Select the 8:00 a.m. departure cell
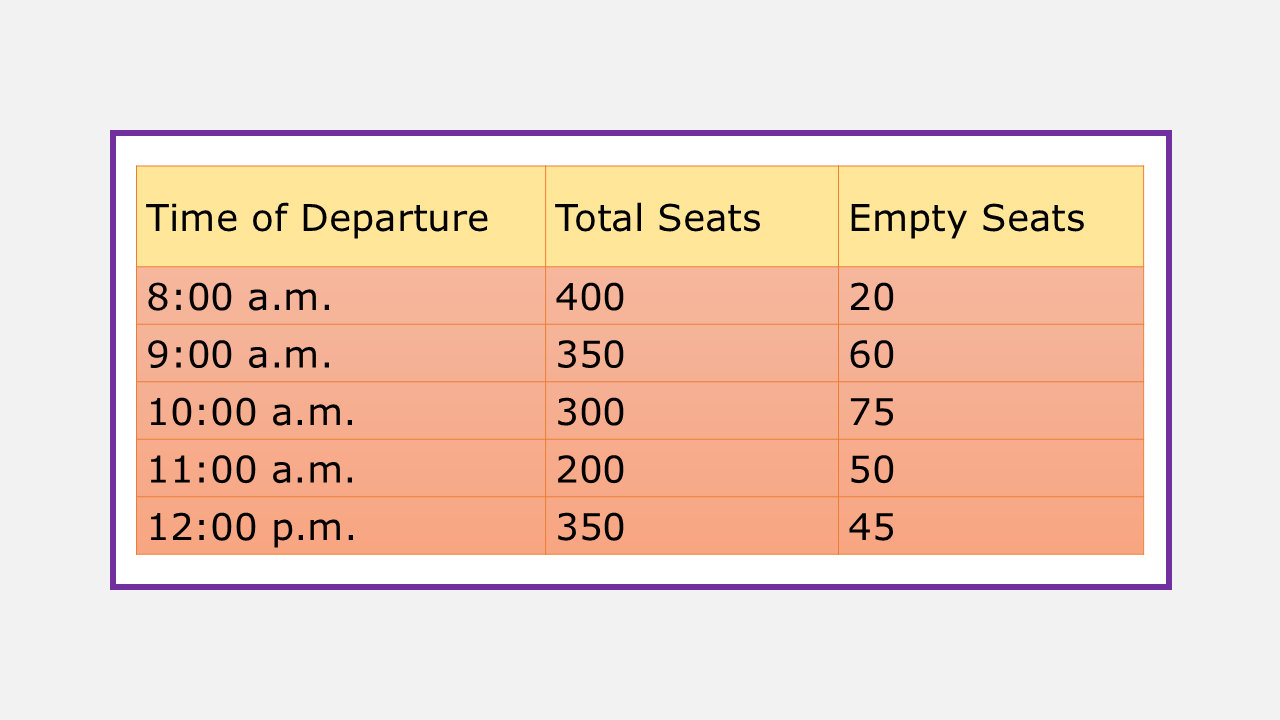1280x720 pixels. tap(239, 297)
